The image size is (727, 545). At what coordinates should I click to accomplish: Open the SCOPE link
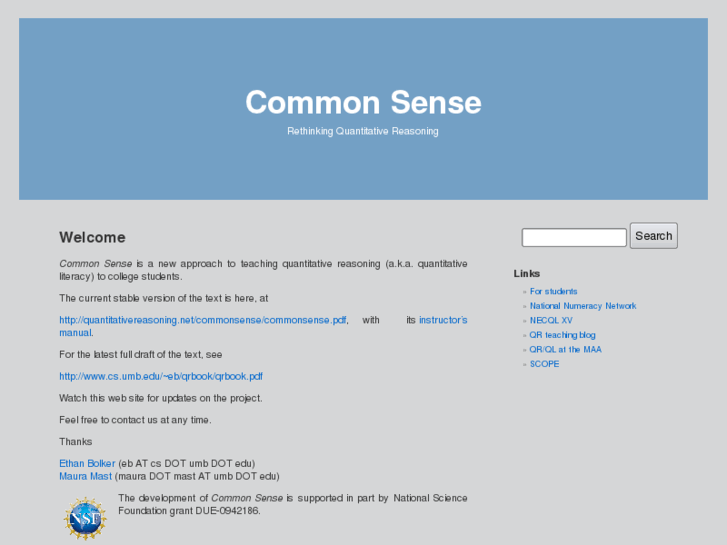[x=544, y=364]
